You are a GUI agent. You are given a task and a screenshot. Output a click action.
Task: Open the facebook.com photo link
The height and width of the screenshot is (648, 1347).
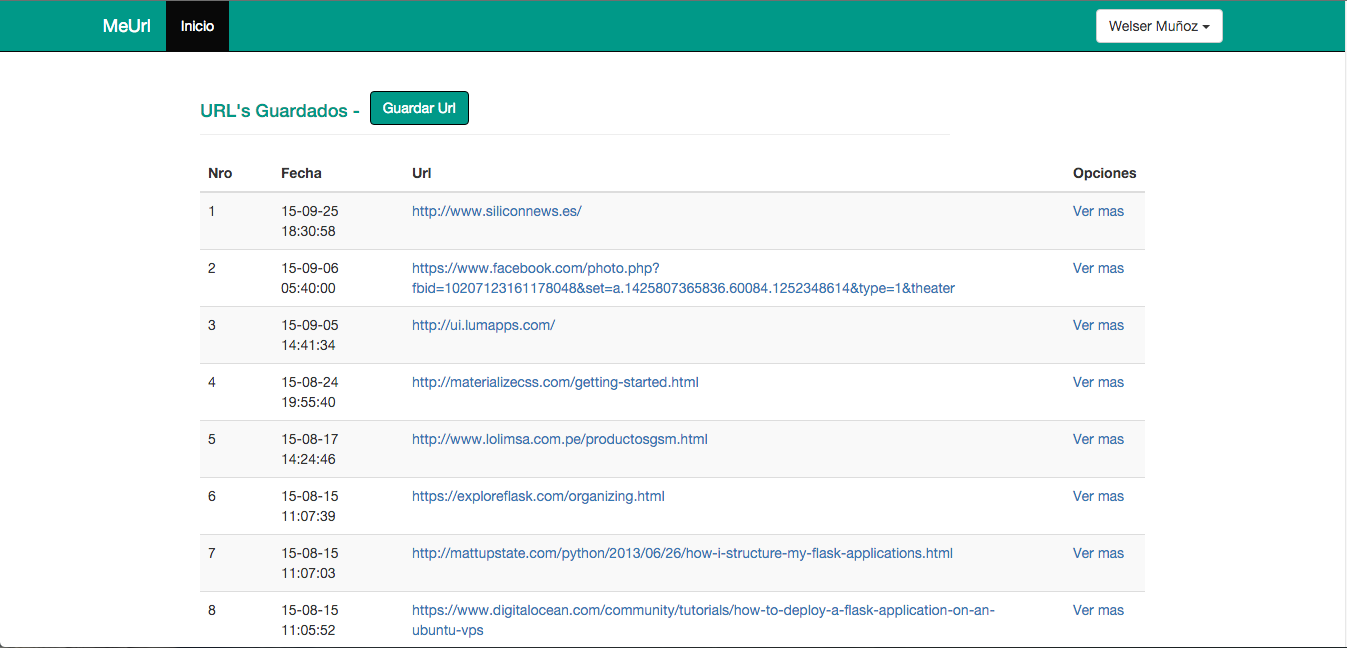point(683,278)
